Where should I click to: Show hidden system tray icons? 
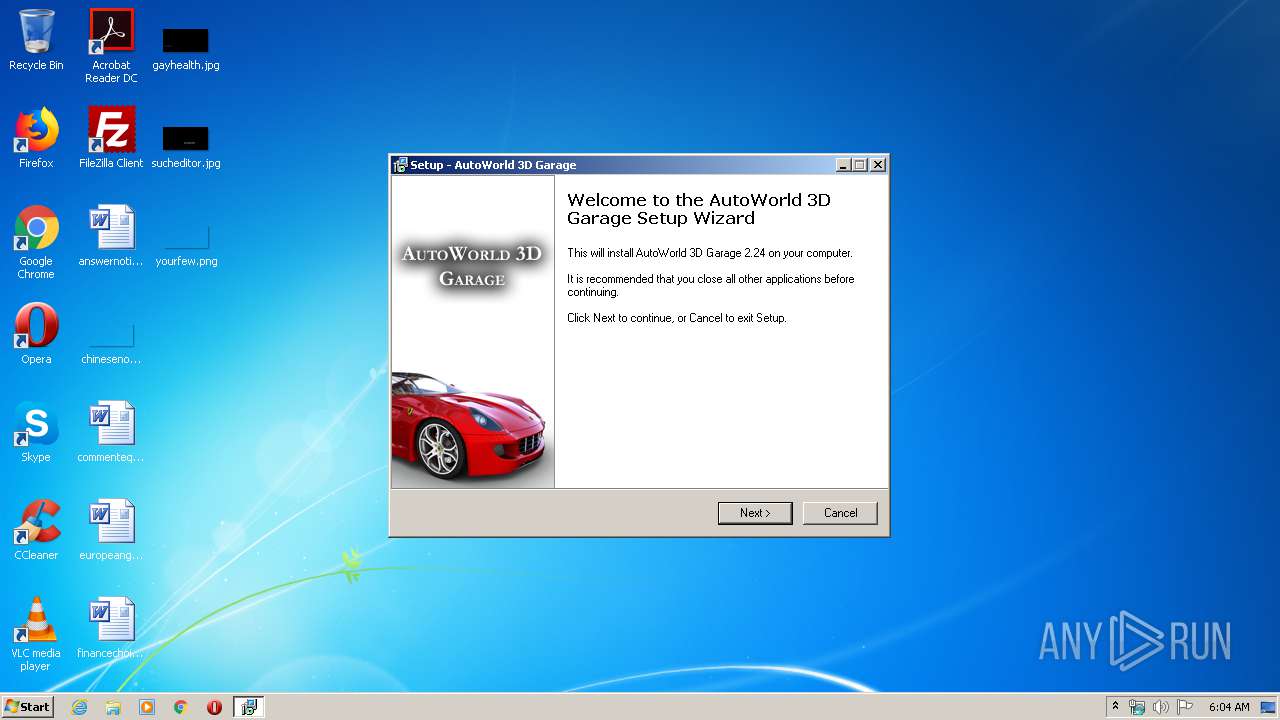click(1115, 707)
